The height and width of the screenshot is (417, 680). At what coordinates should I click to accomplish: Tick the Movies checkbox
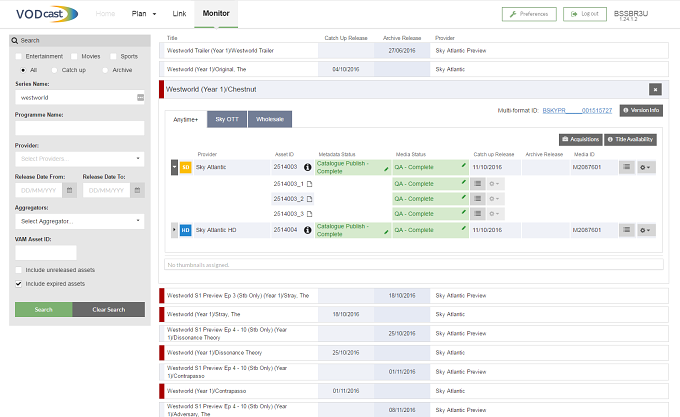tap(74, 56)
